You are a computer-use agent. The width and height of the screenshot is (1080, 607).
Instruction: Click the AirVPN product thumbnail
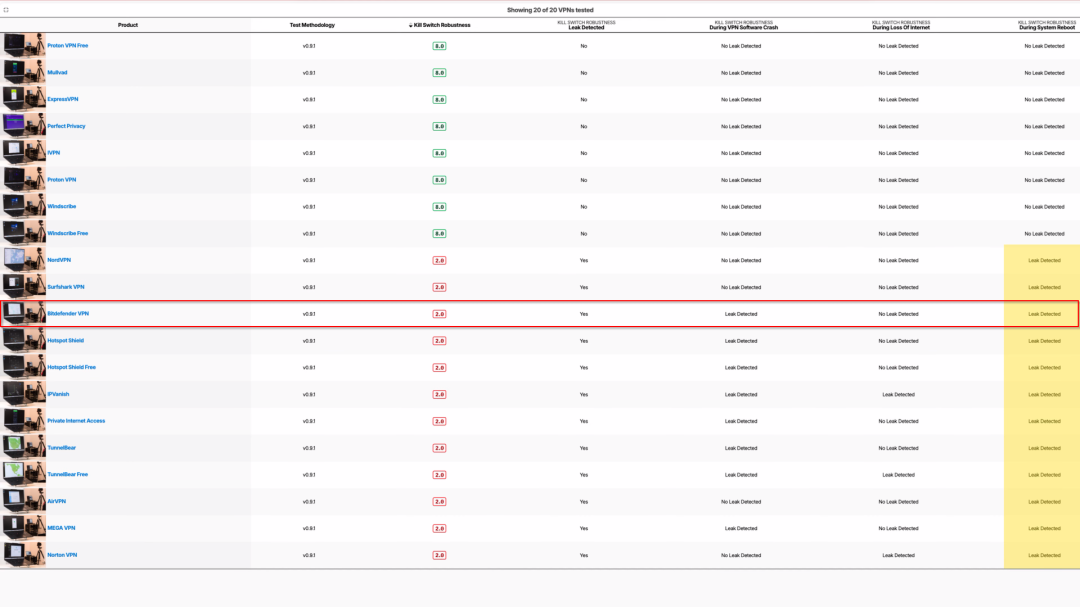(x=24, y=502)
